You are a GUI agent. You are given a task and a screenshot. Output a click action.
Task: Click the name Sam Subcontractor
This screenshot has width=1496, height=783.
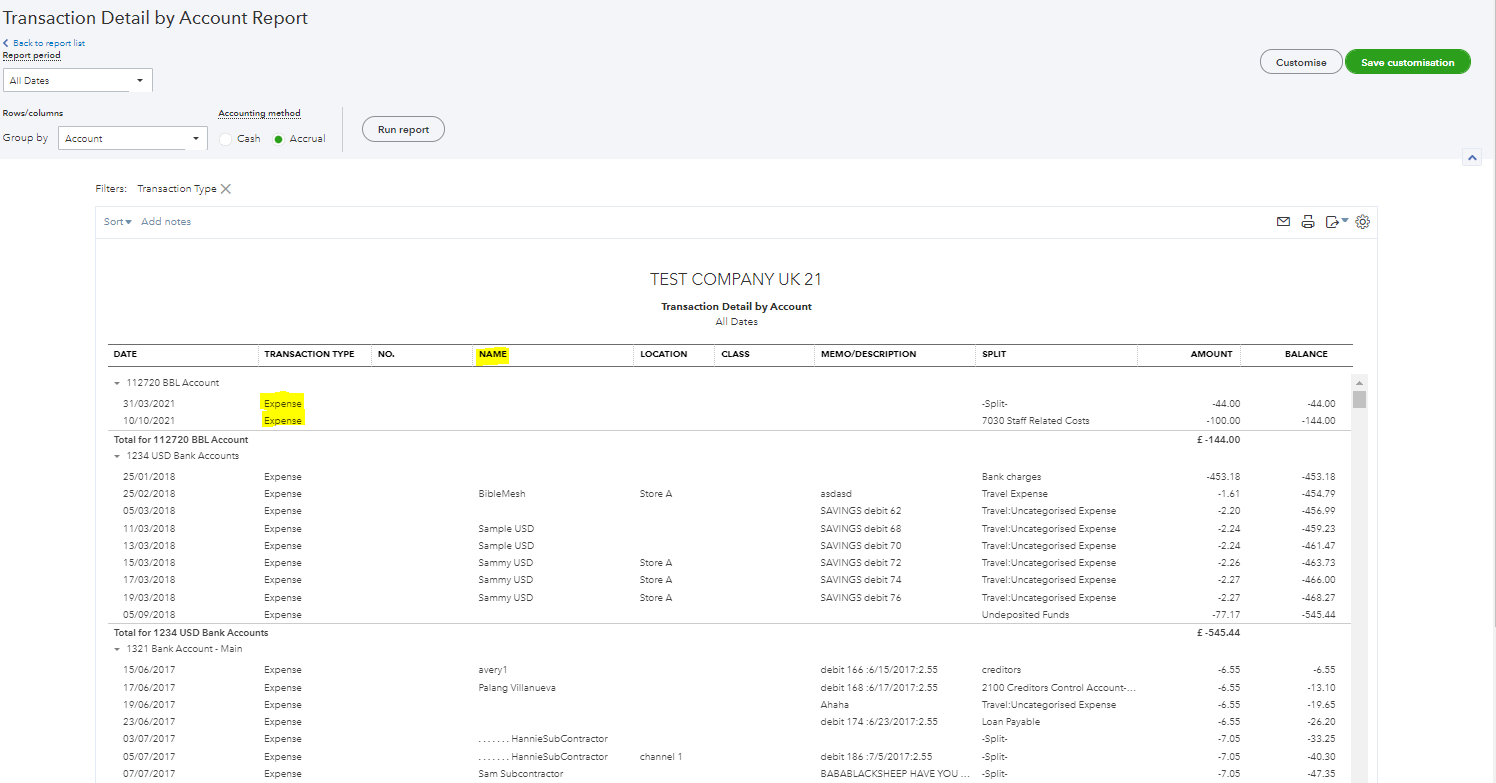coord(520,774)
